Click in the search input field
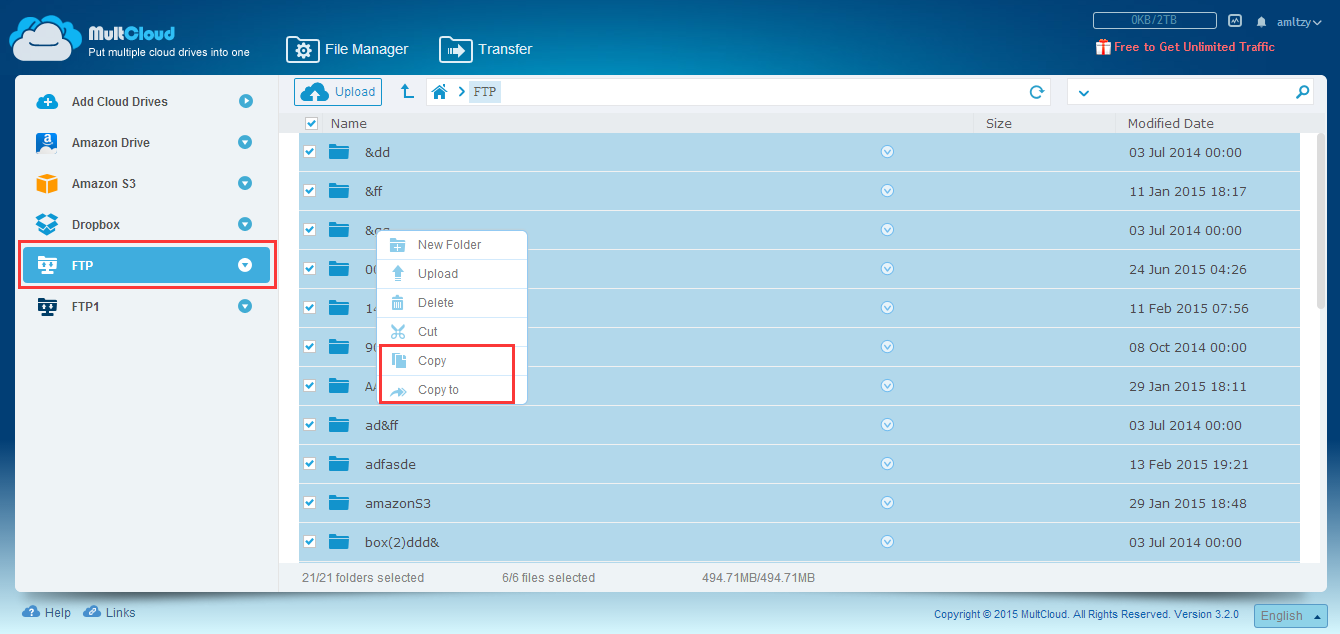The width and height of the screenshot is (1340, 634). tap(1192, 92)
